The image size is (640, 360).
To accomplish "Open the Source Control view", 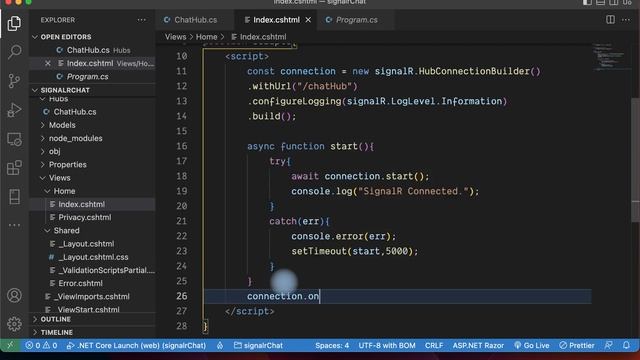I will tap(14, 81).
